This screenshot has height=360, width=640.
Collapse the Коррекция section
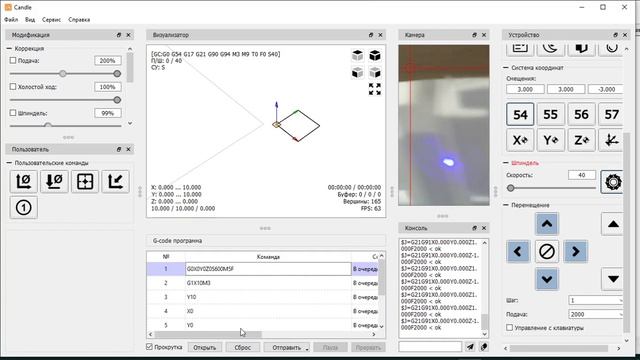[9, 48]
